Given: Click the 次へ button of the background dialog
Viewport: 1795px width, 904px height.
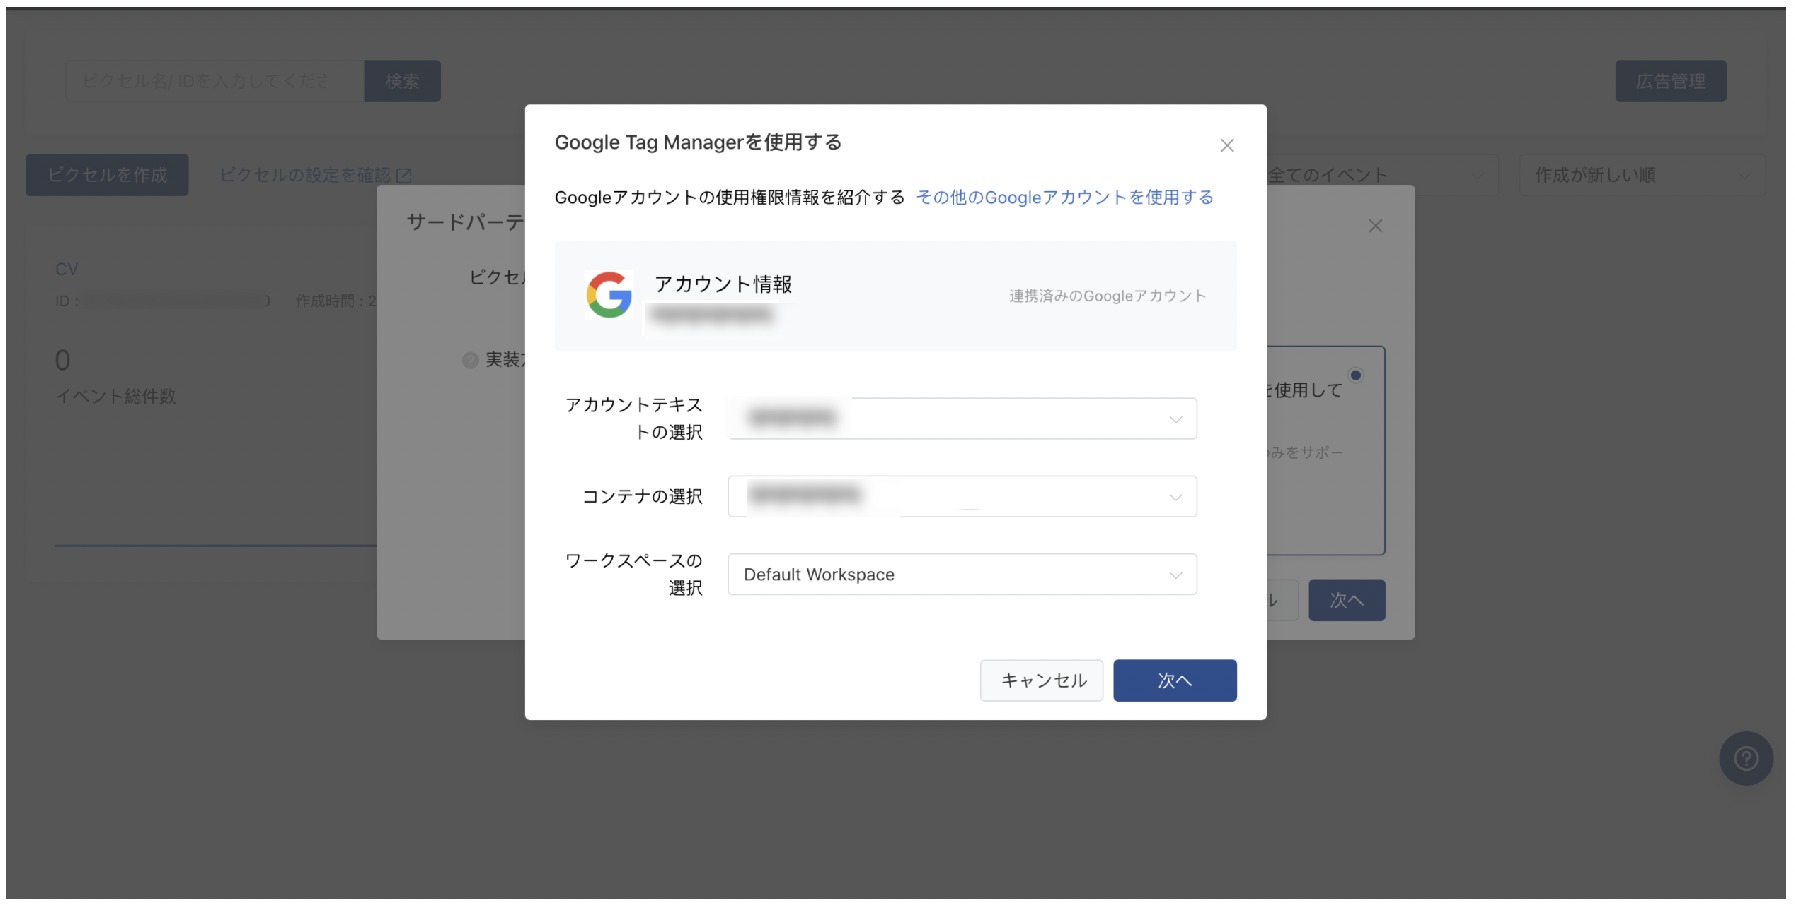Looking at the screenshot, I should pos(1346,600).
